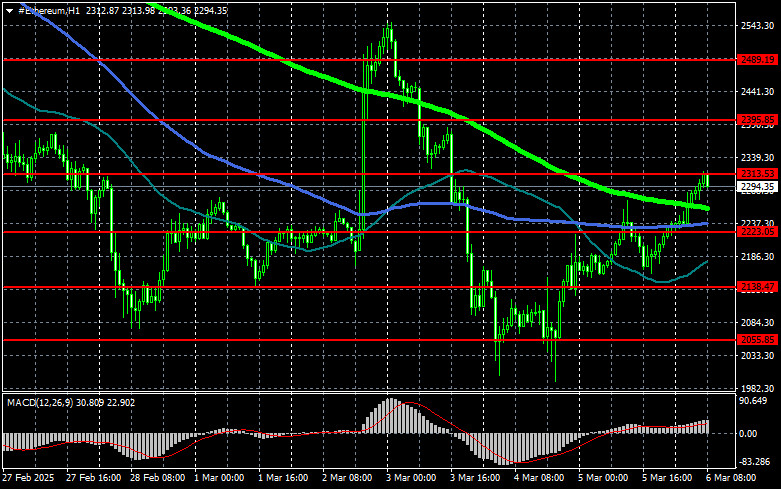Select the red 2395.85 level price label
The width and height of the screenshot is (781, 489).
tap(757, 120)
